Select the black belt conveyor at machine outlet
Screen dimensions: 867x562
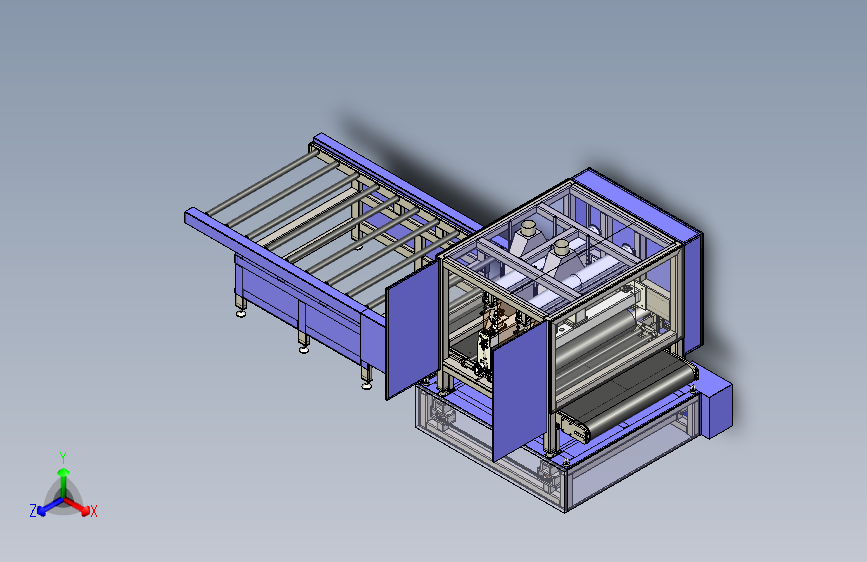click(x=628, y=395)
